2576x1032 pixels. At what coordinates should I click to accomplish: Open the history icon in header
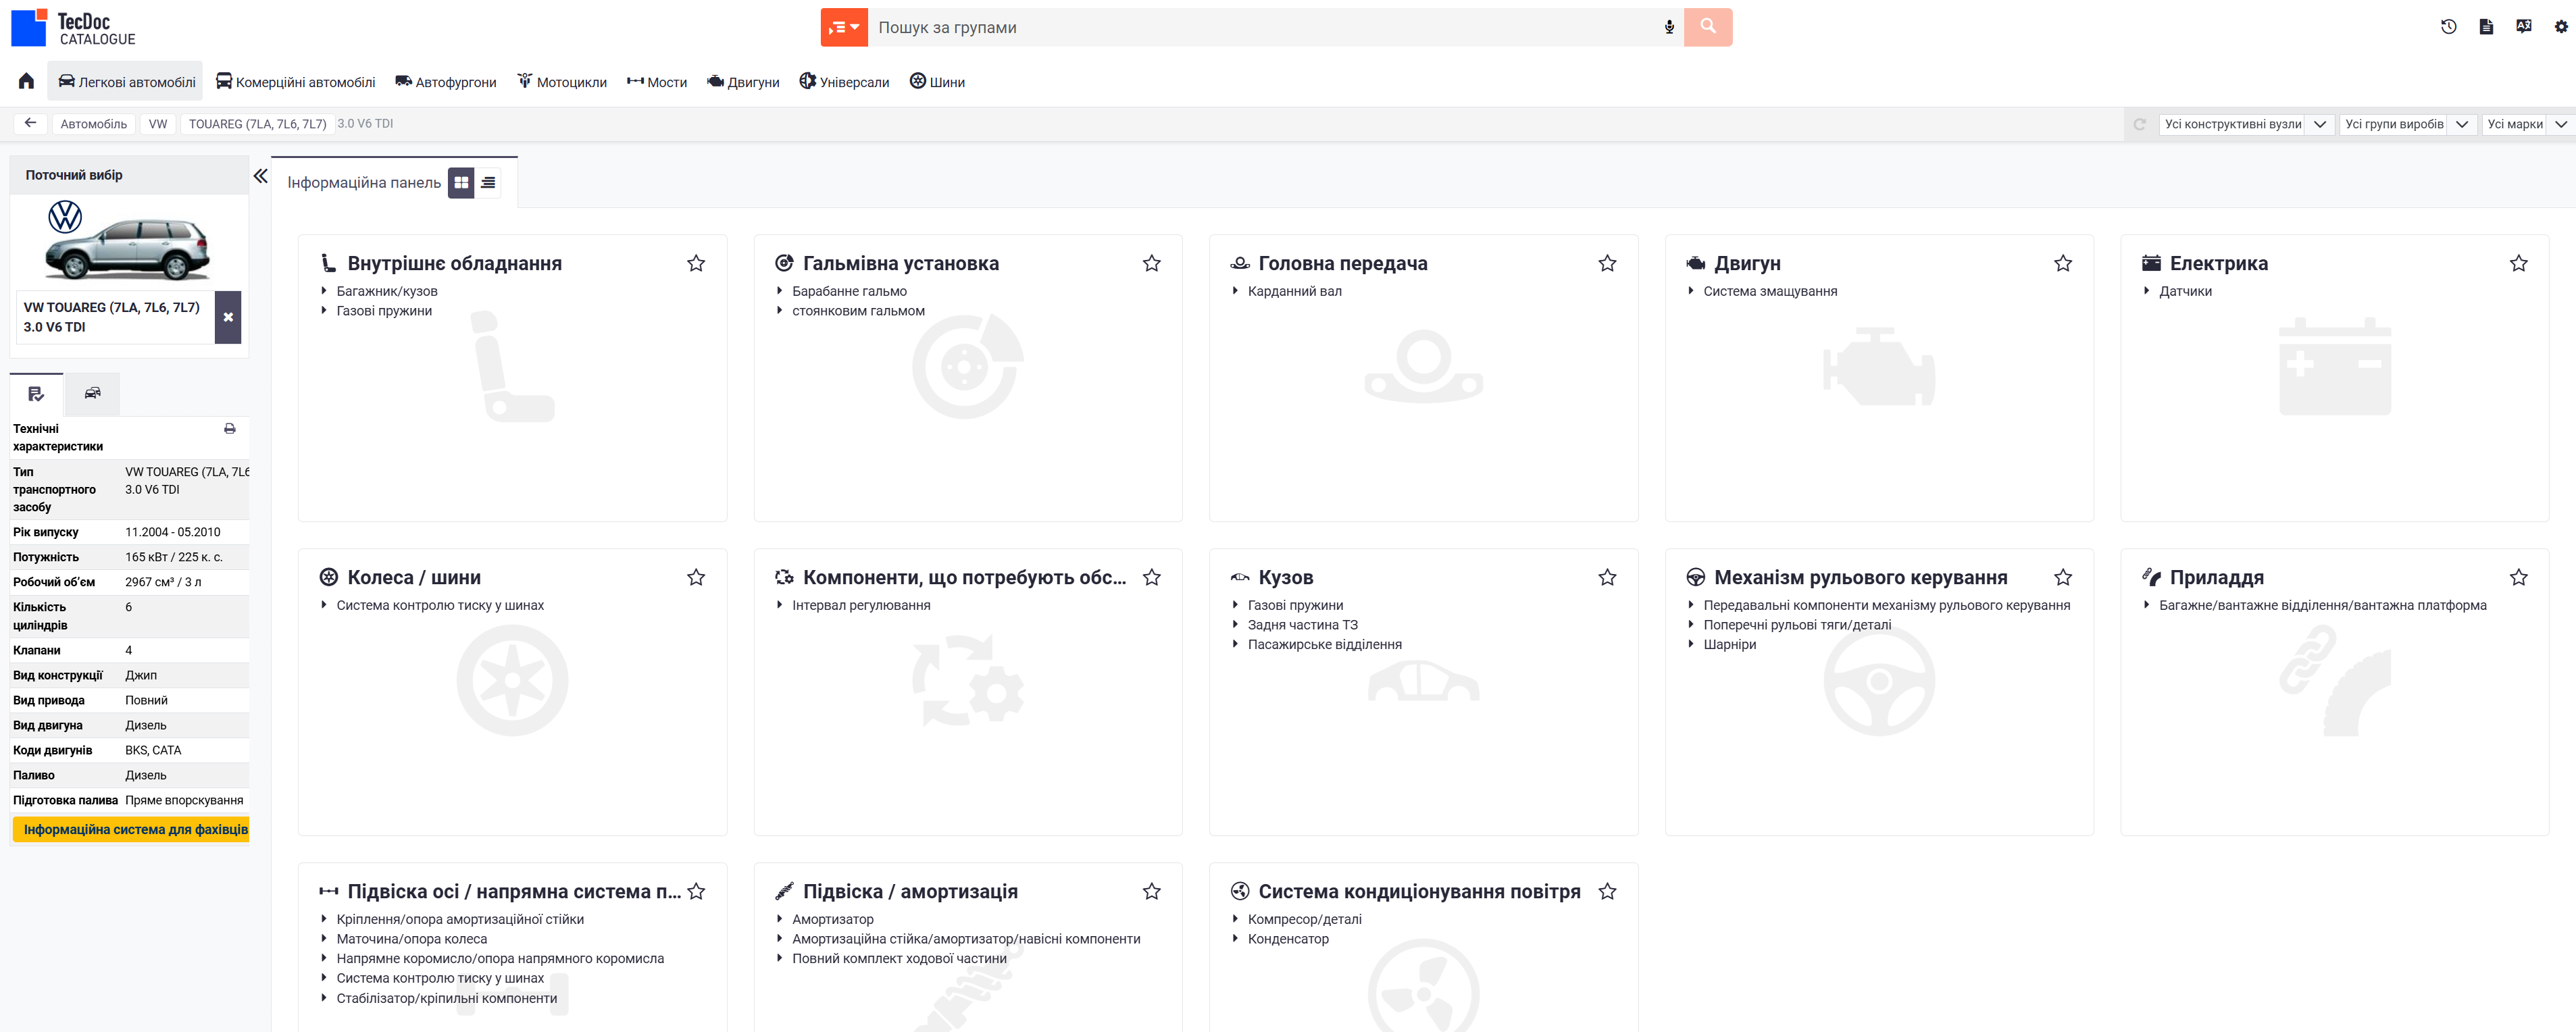2449,27
